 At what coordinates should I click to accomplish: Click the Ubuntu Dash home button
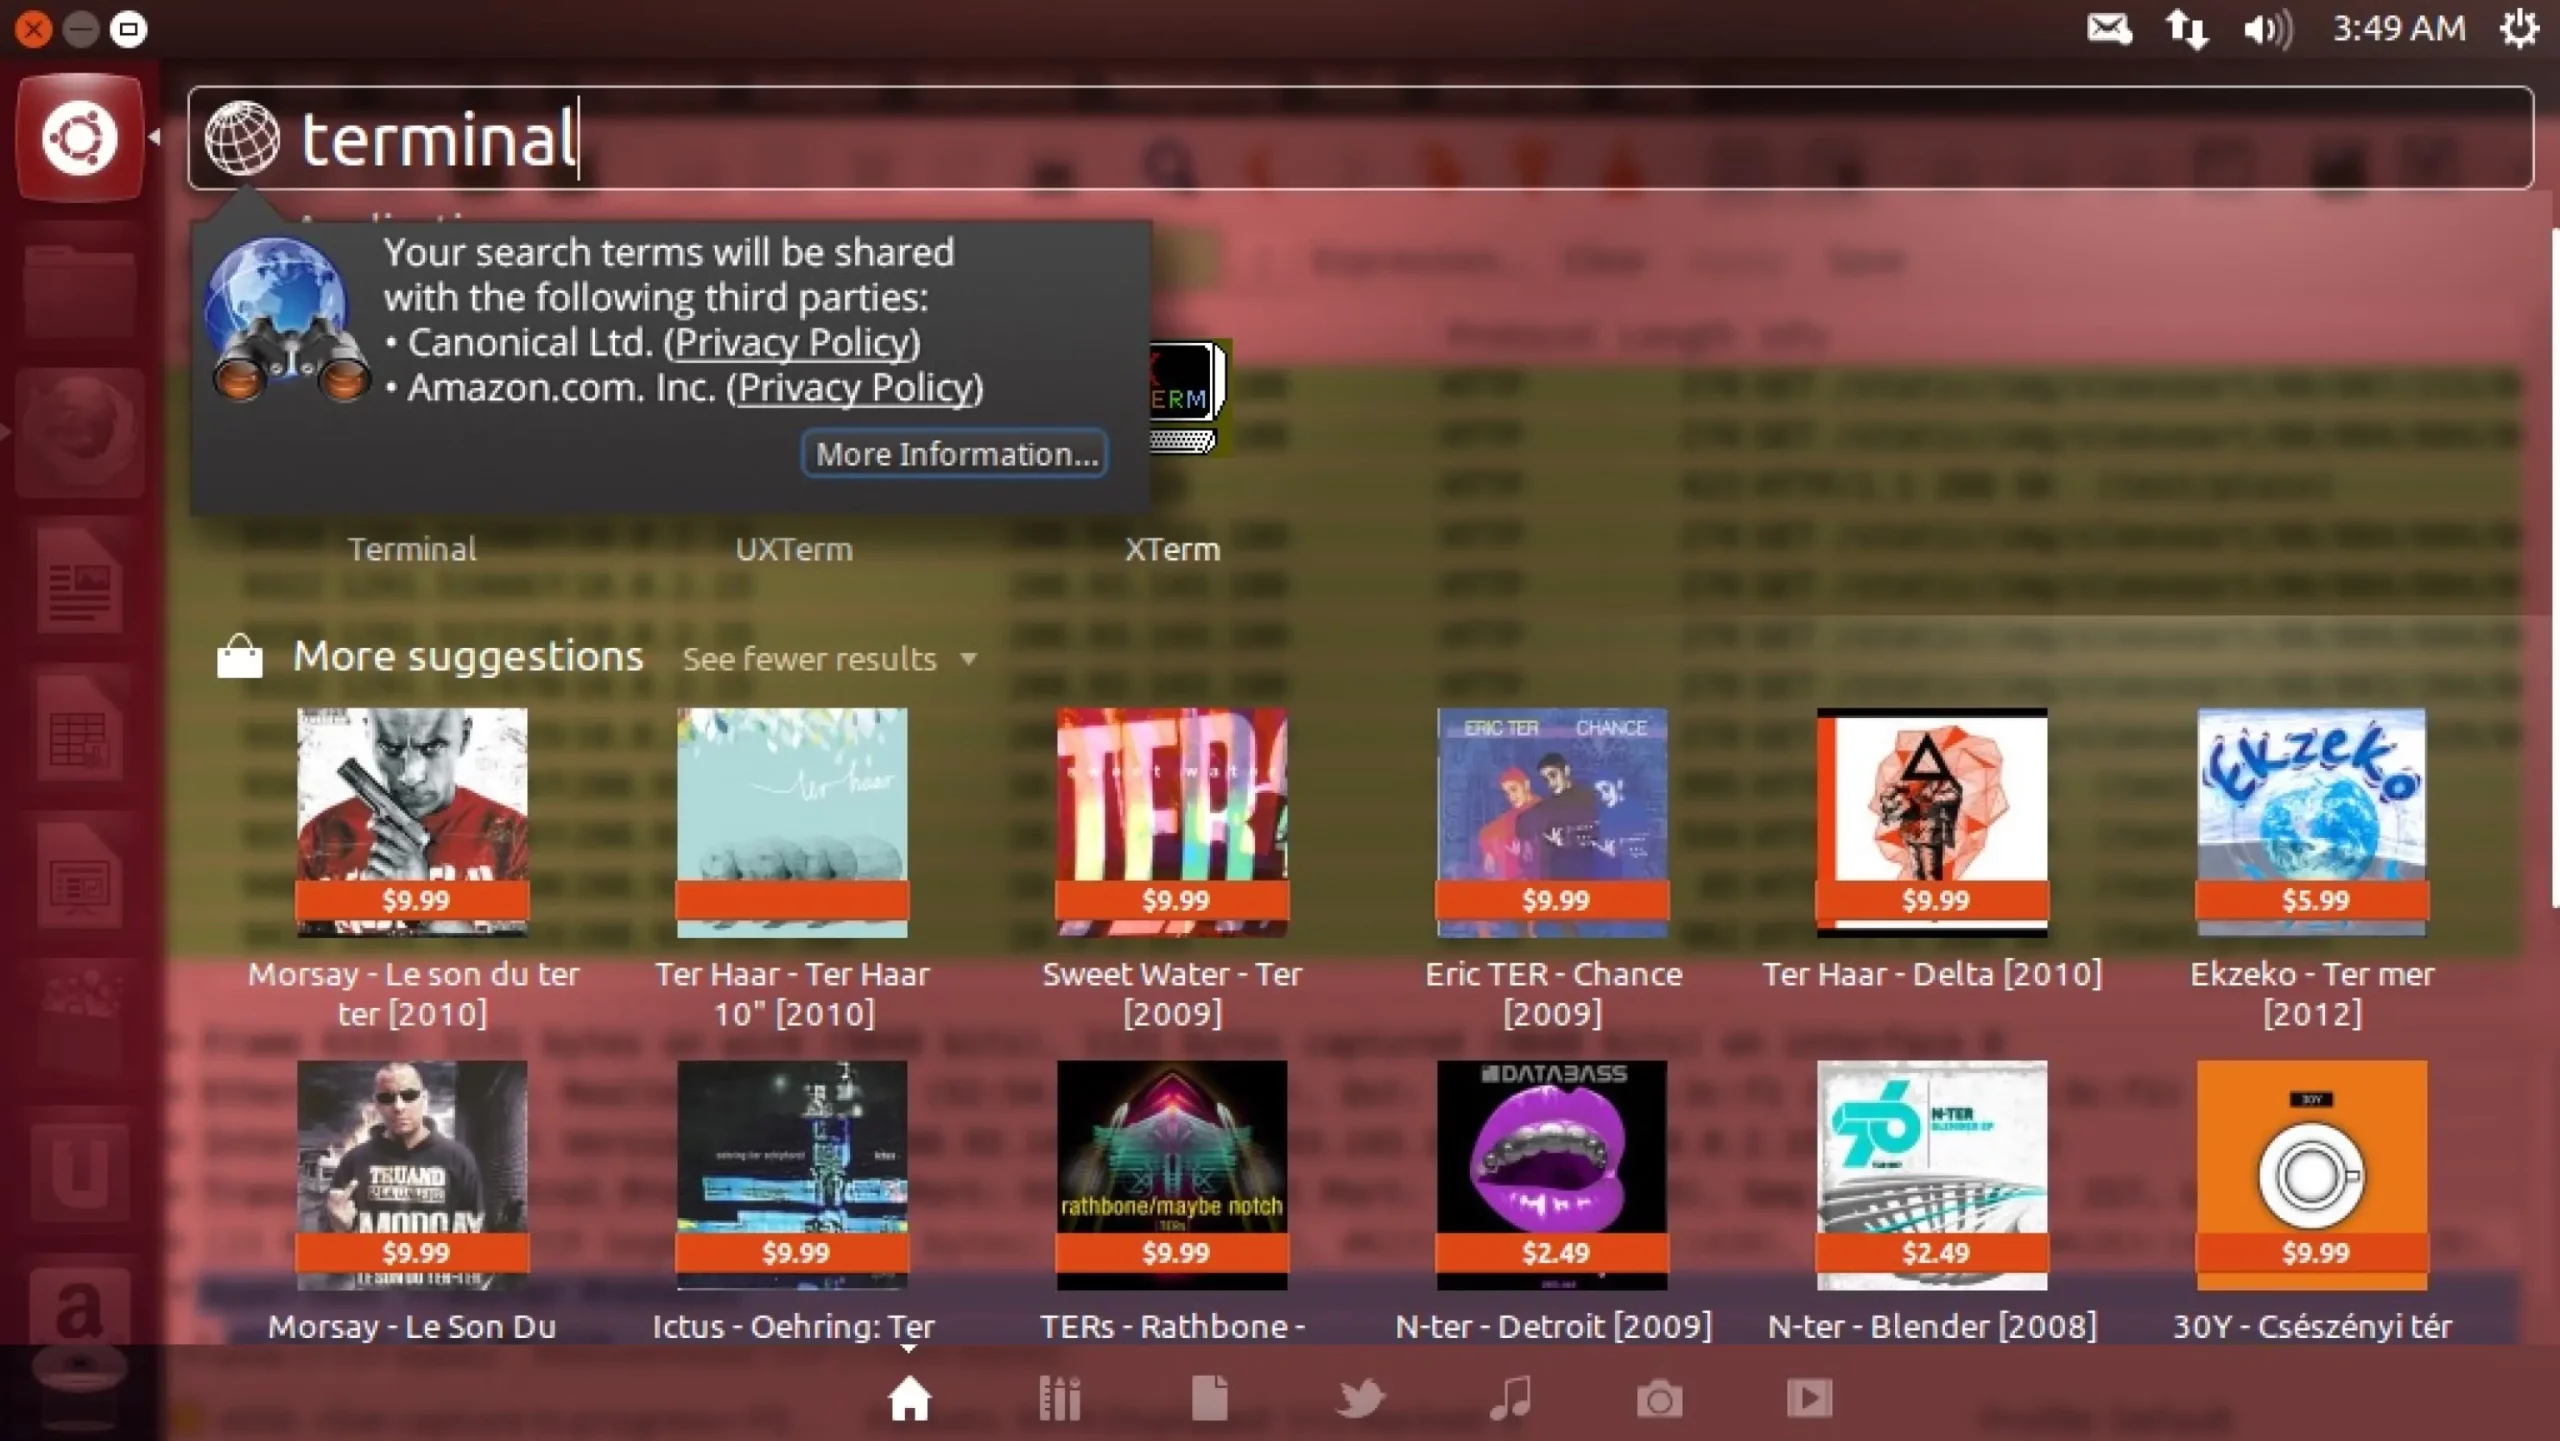click(x=79, y=137)
